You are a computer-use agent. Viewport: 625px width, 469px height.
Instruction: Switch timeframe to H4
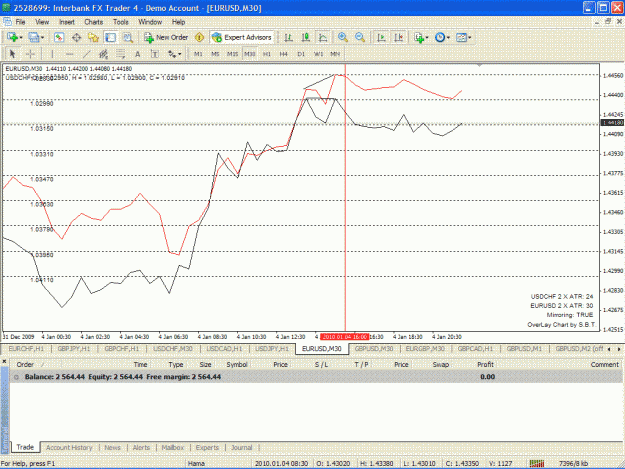pyautogui.click(x=283, y=54)
